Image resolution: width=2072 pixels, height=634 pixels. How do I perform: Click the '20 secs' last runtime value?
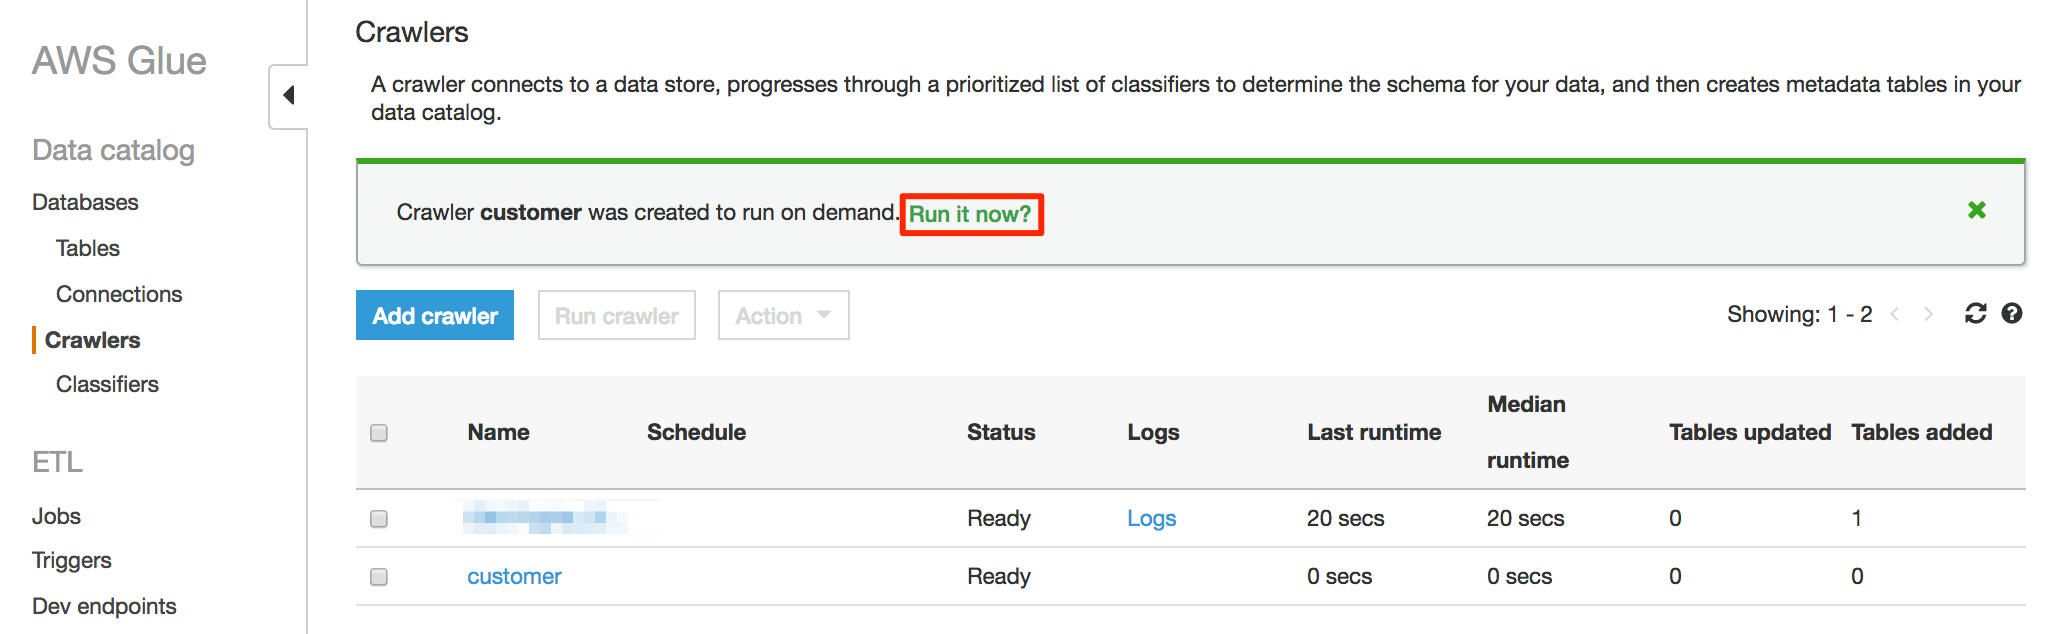click(x=1345, y=518)
